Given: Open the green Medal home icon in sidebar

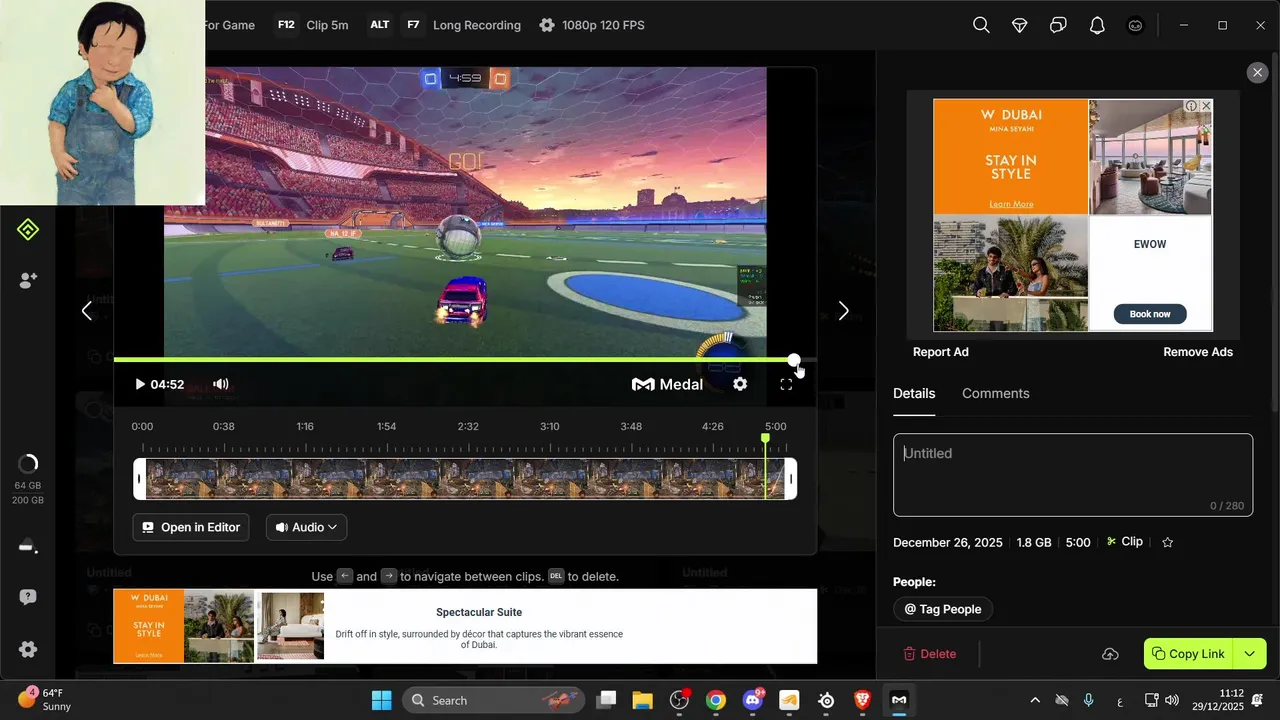Looking at the screenshot, I should click(28, 230).
